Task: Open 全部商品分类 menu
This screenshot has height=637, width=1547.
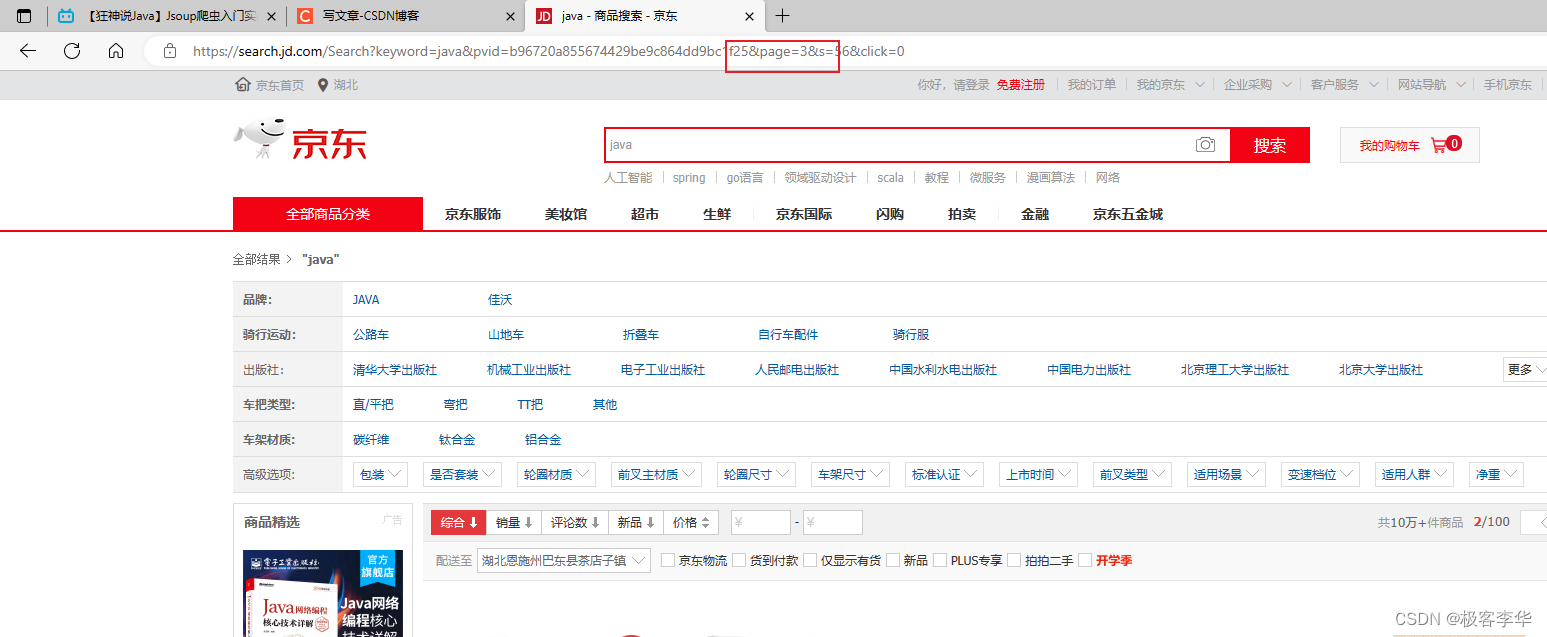Action: [x=328, y=214]
